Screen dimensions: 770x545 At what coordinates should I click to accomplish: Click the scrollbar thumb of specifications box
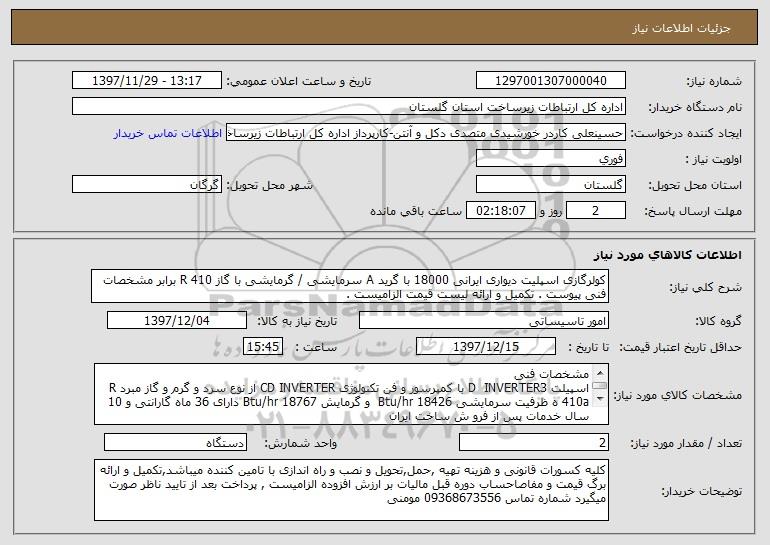pyautogui.click(x=600, y=386)
